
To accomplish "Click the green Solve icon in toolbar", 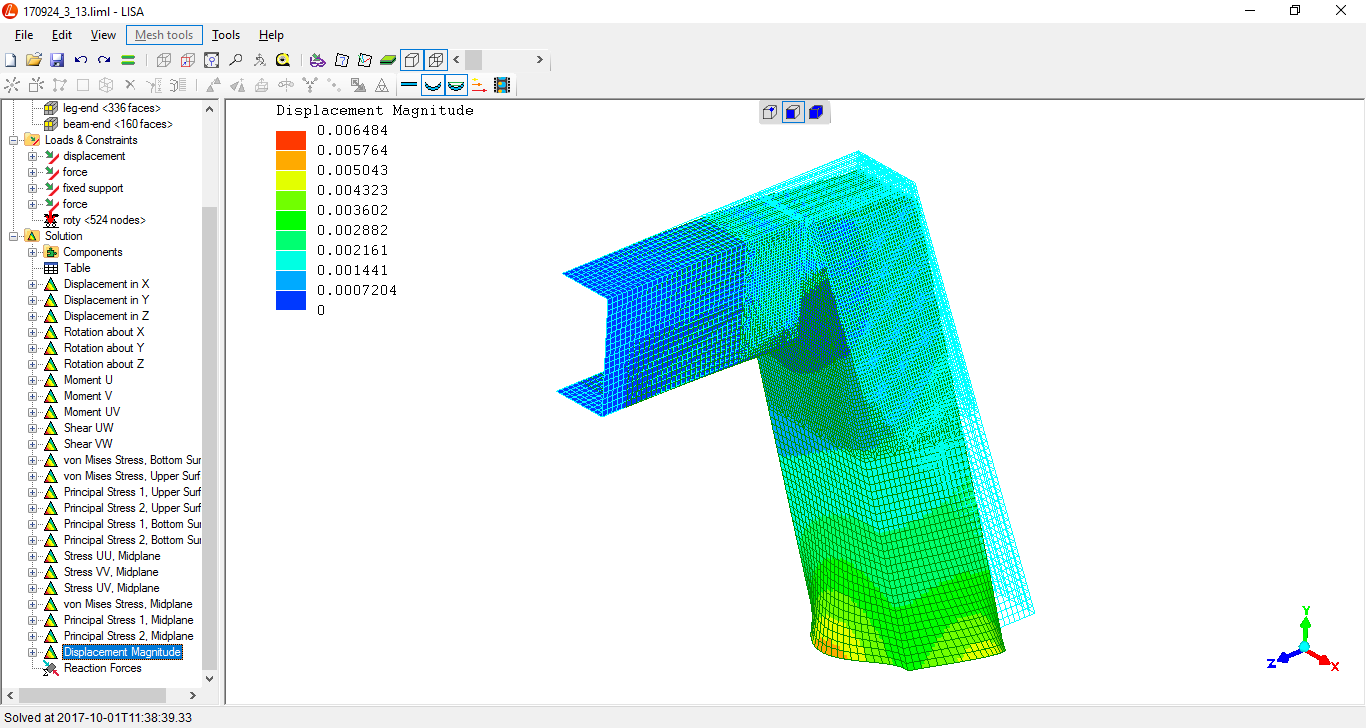I will 128,60.
